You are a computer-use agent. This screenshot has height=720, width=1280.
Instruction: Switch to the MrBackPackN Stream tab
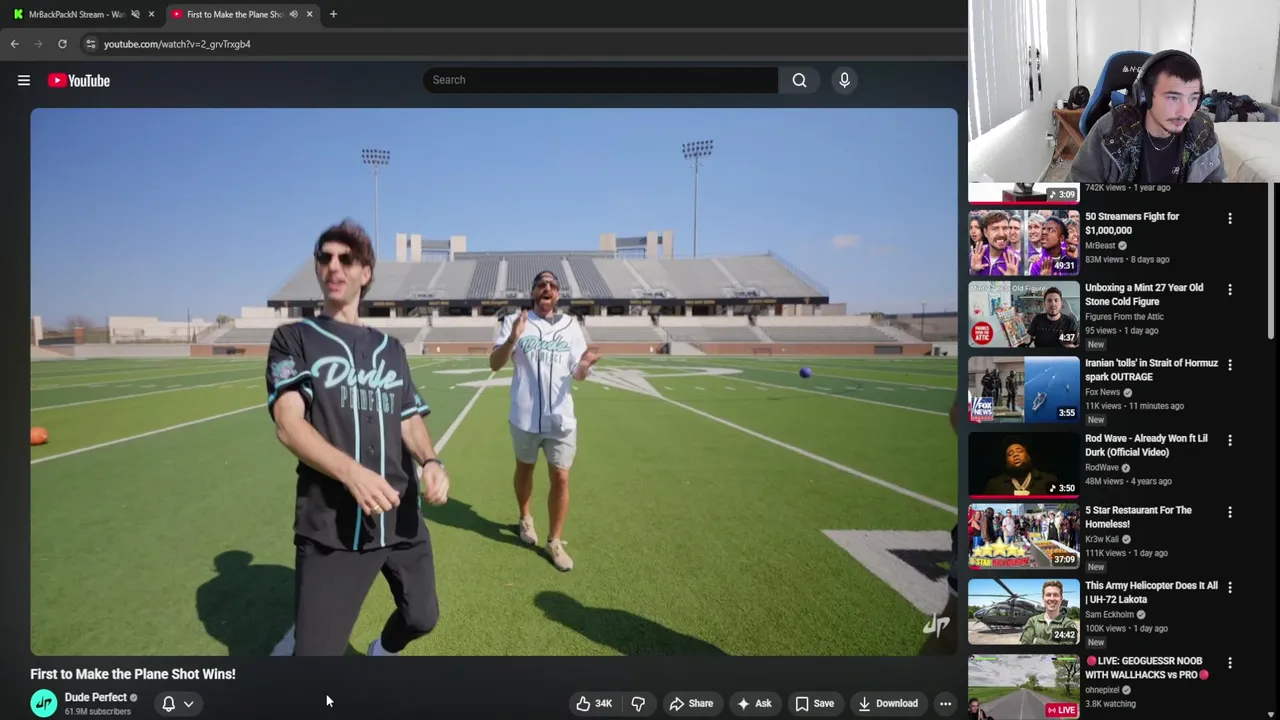tap(76, 14)
